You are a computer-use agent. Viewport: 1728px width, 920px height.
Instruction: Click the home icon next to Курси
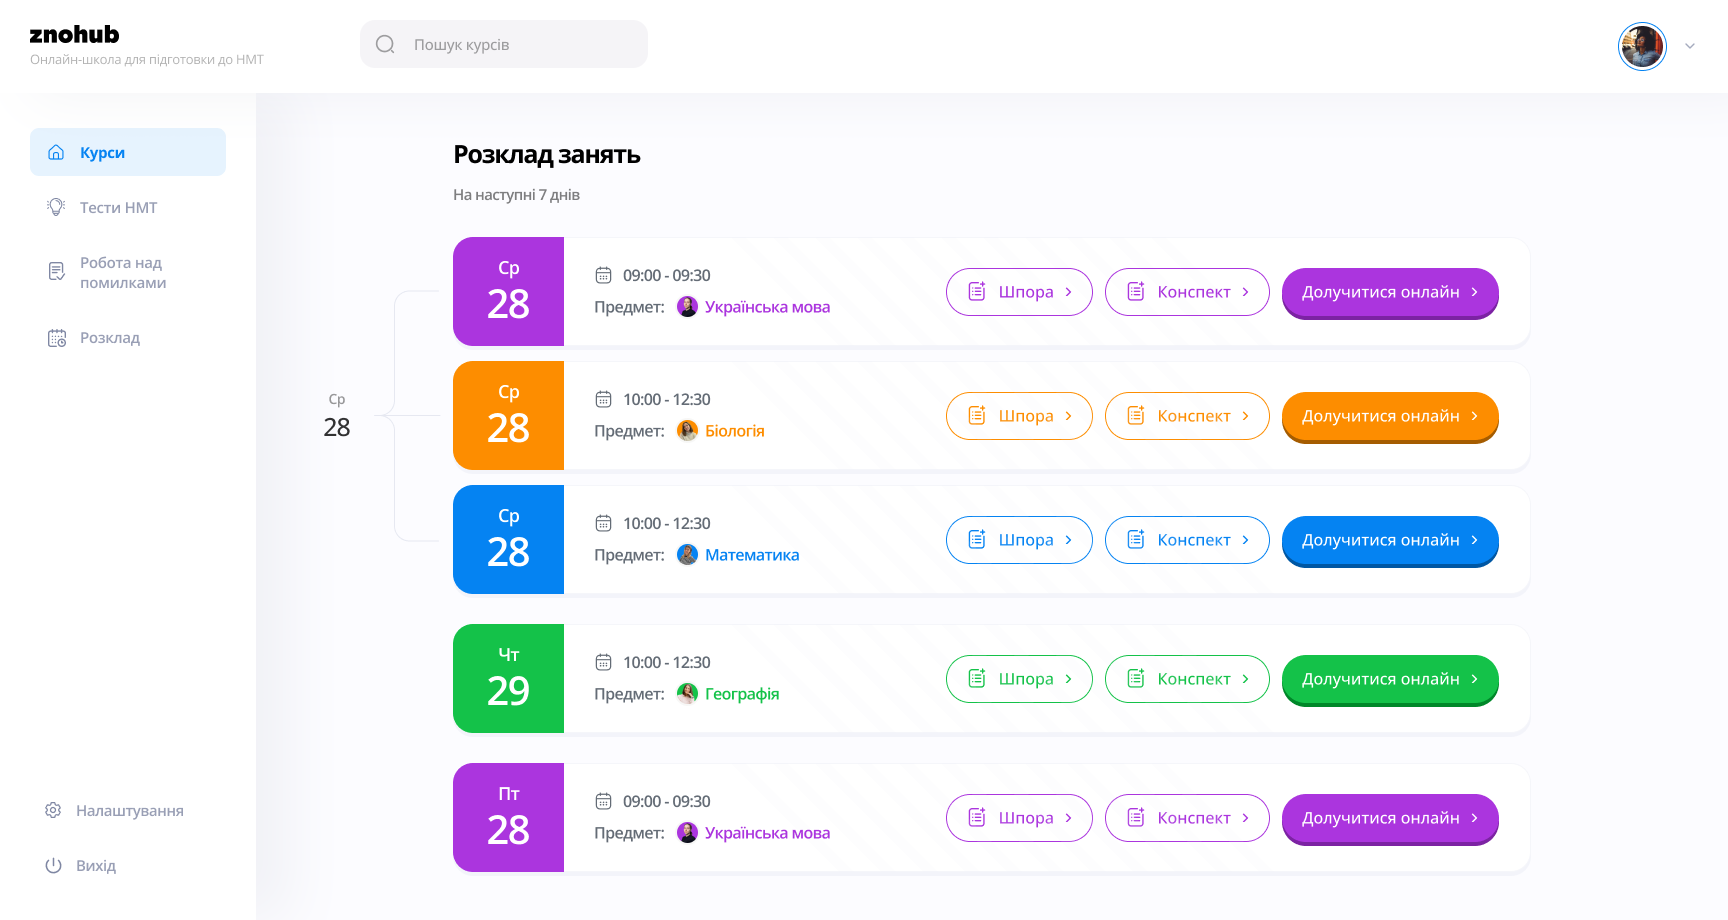(x=56, y=152)
